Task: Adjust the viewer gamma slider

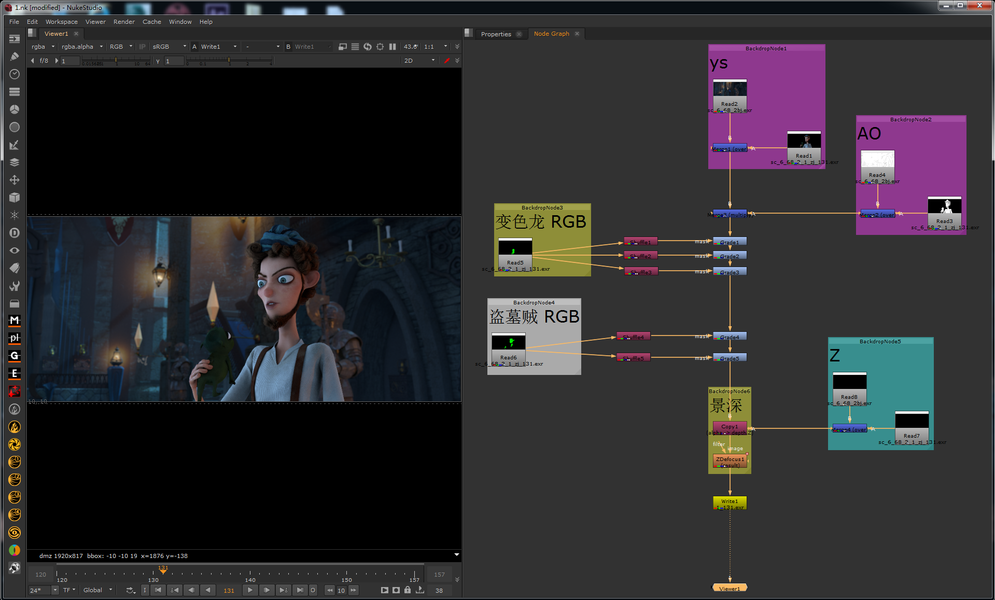Action: (228, 61)
